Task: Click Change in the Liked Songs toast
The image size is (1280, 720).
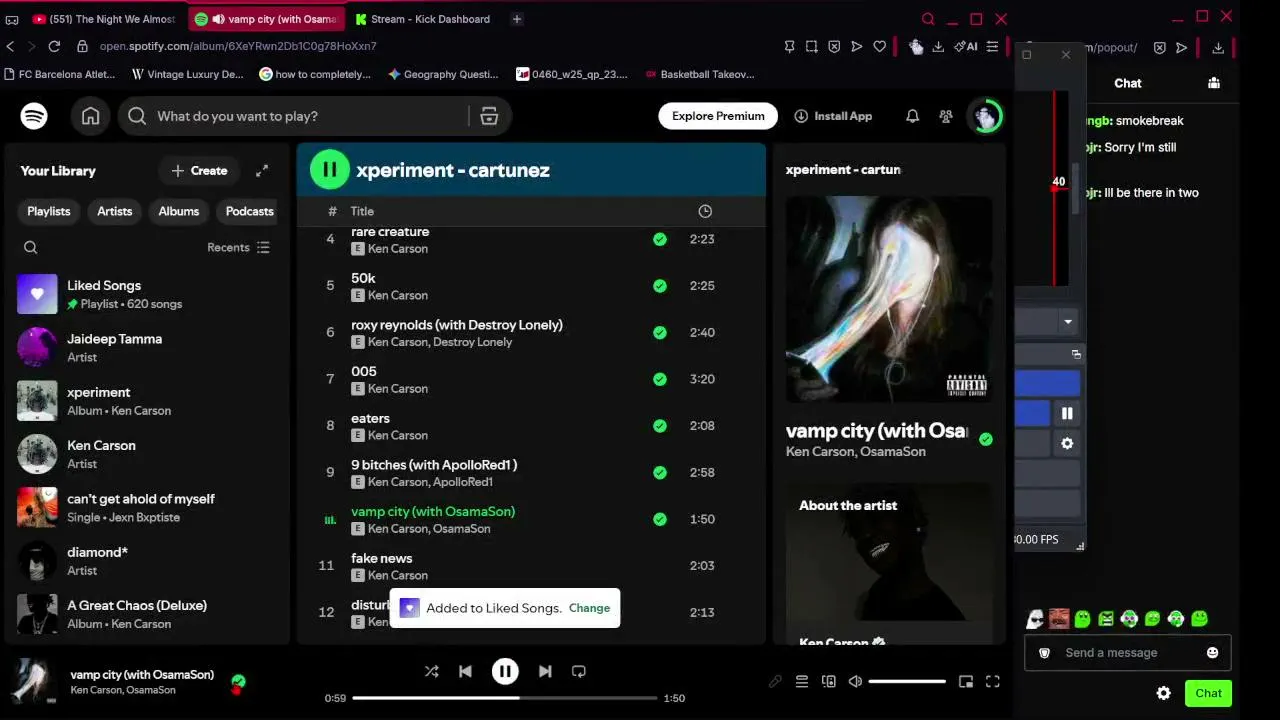Action: [x=589, y=608]
